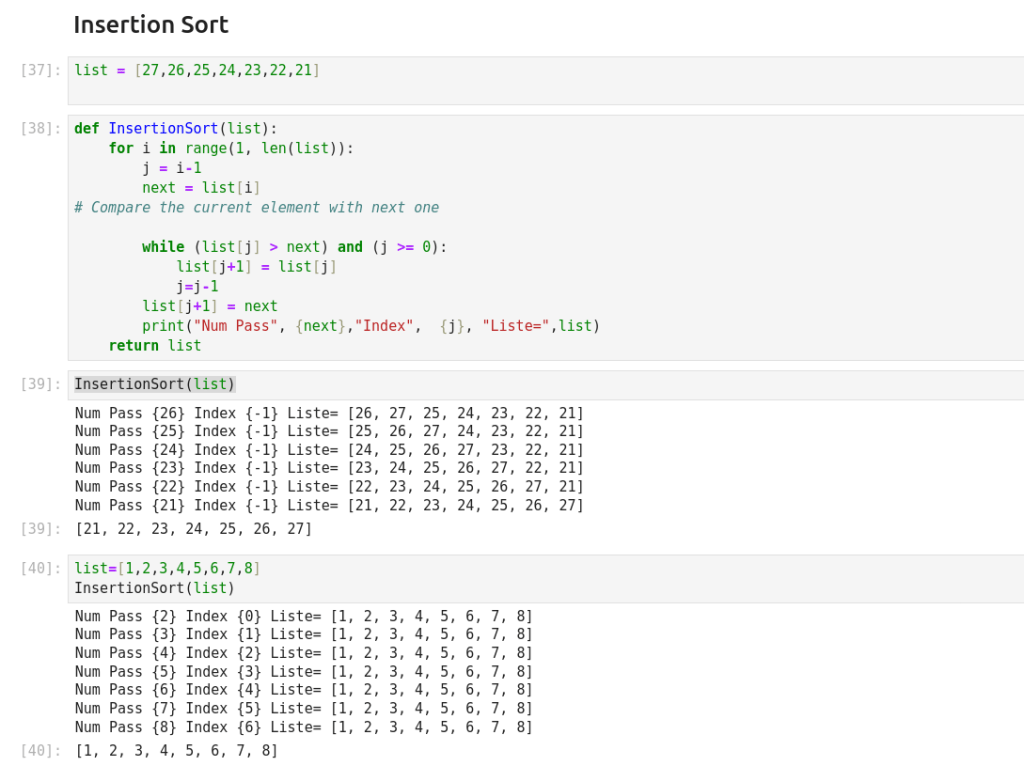Click the sorted result [21, 22, 23, 24, 25, 26, 27]
Screen dimensions: 1024x766
tap(193, 529)
